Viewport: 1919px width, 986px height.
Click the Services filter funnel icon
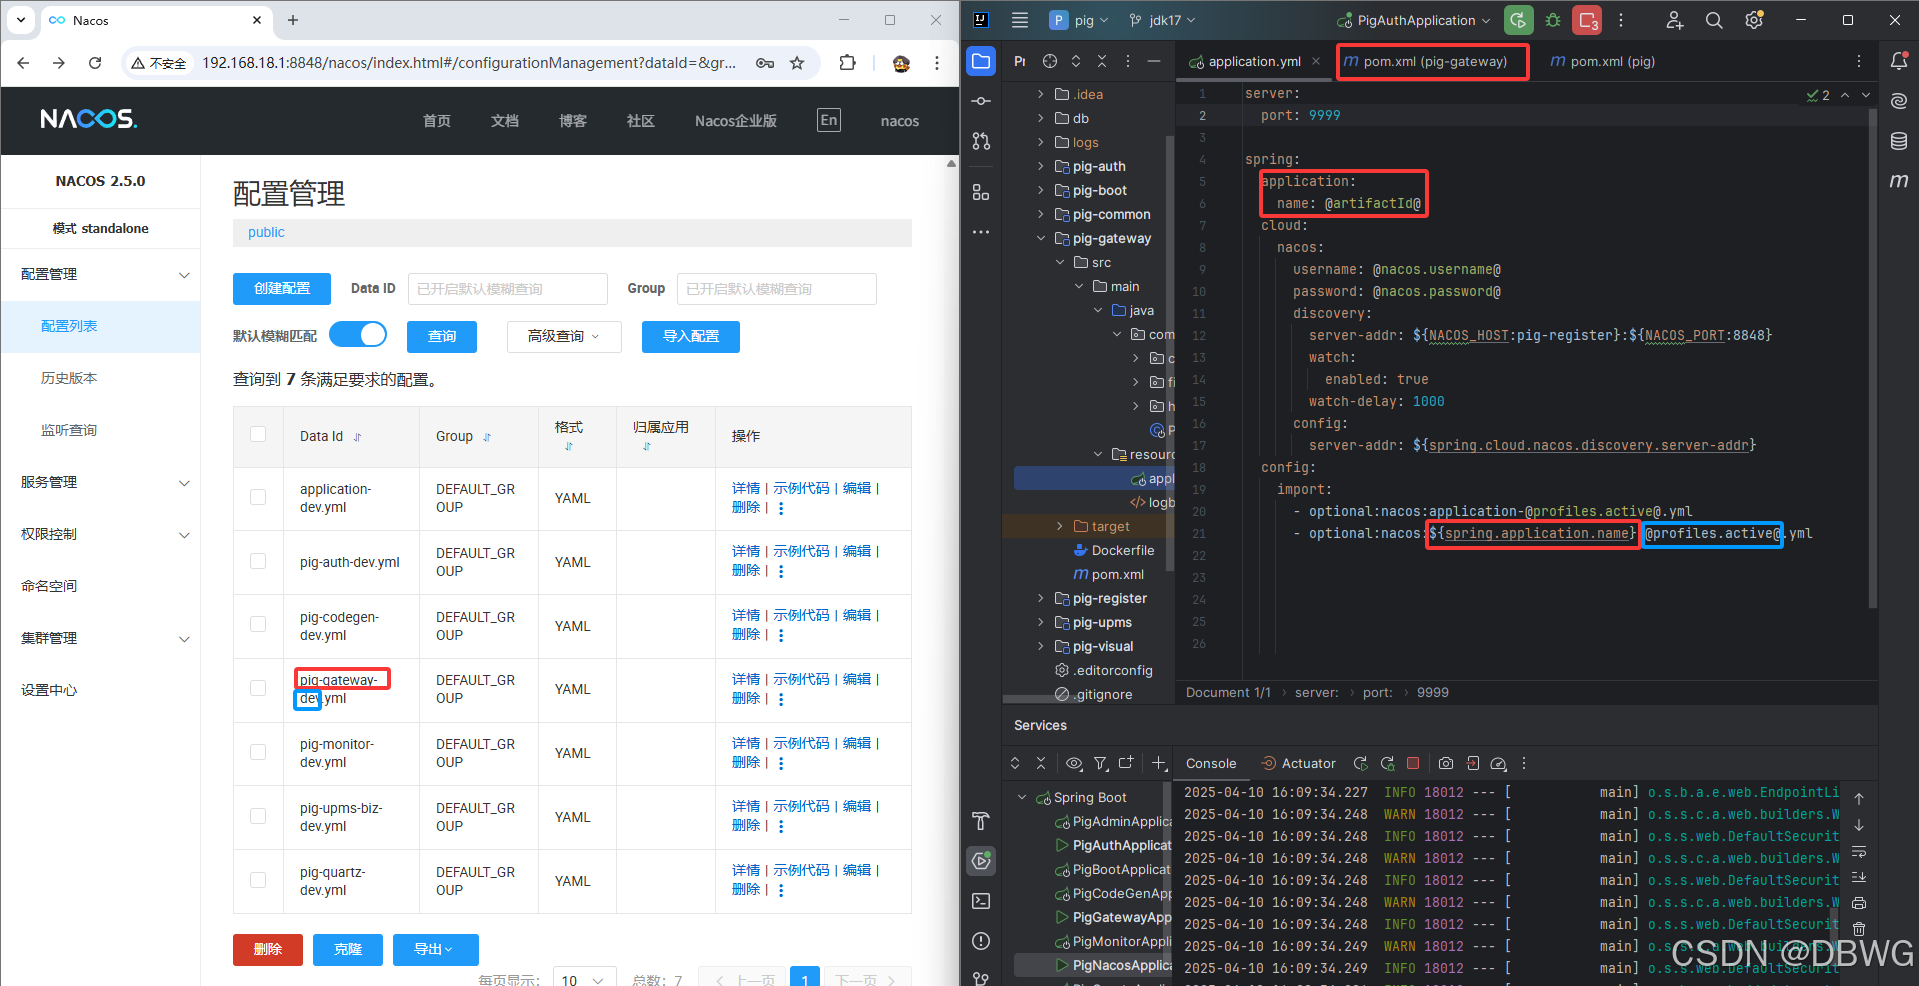click(x=1100, y=763)
